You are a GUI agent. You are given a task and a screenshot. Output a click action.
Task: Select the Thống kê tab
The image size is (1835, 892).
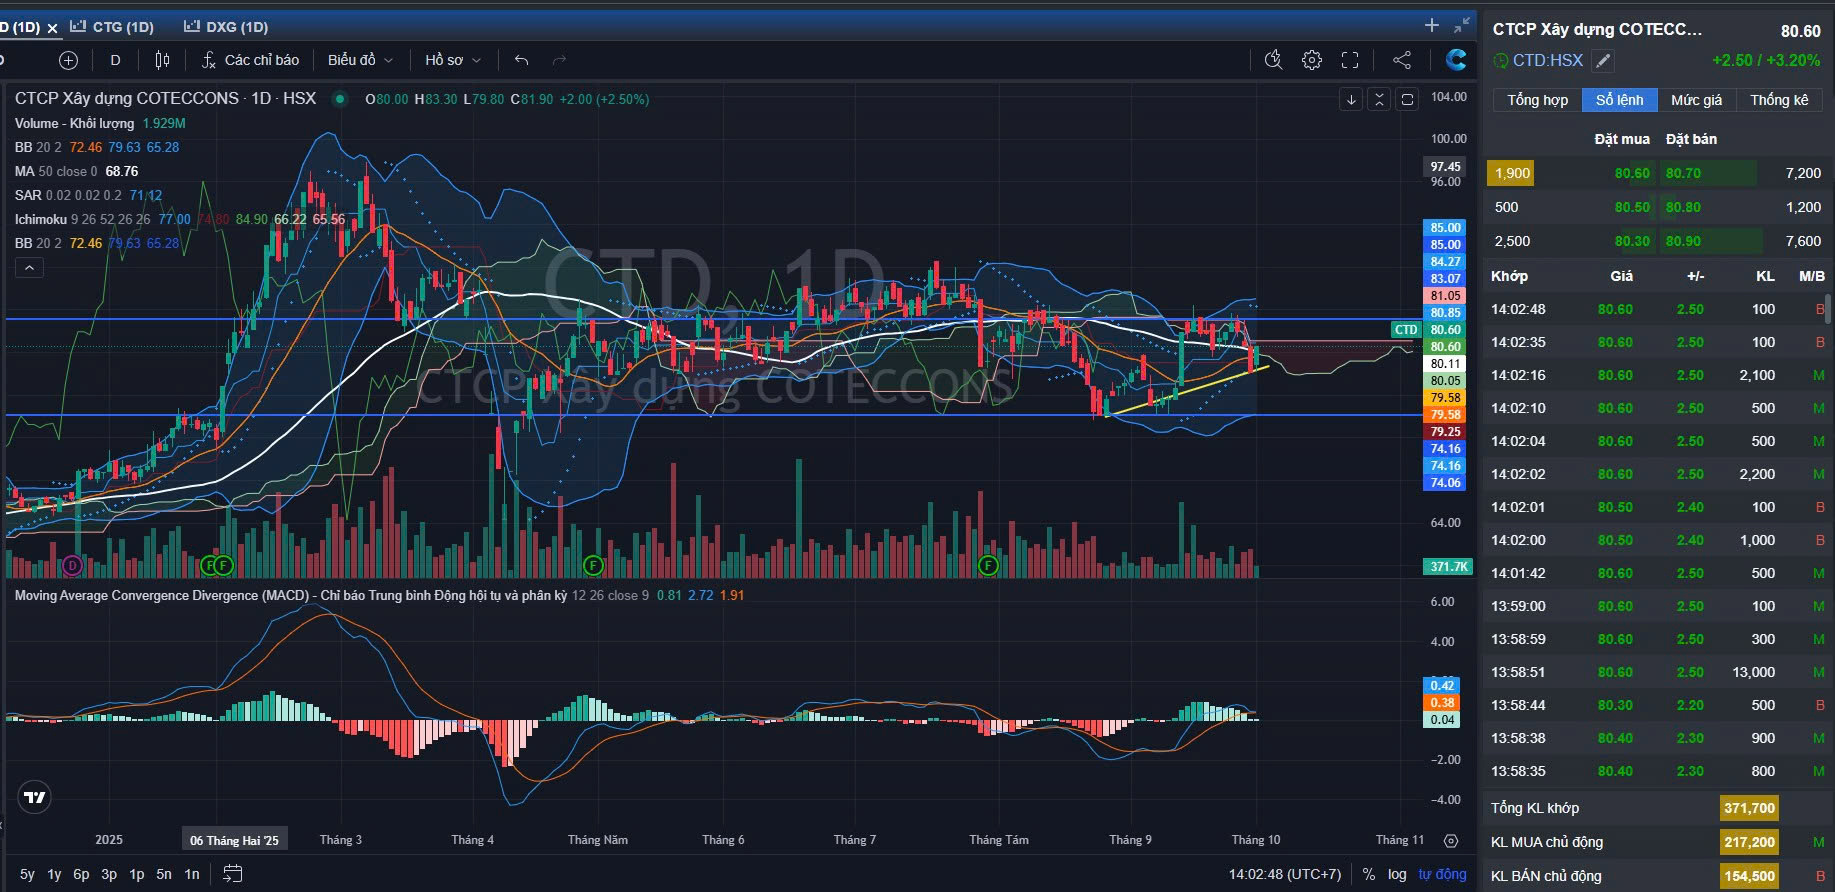pyautogui.click(x=1779, y=100)
